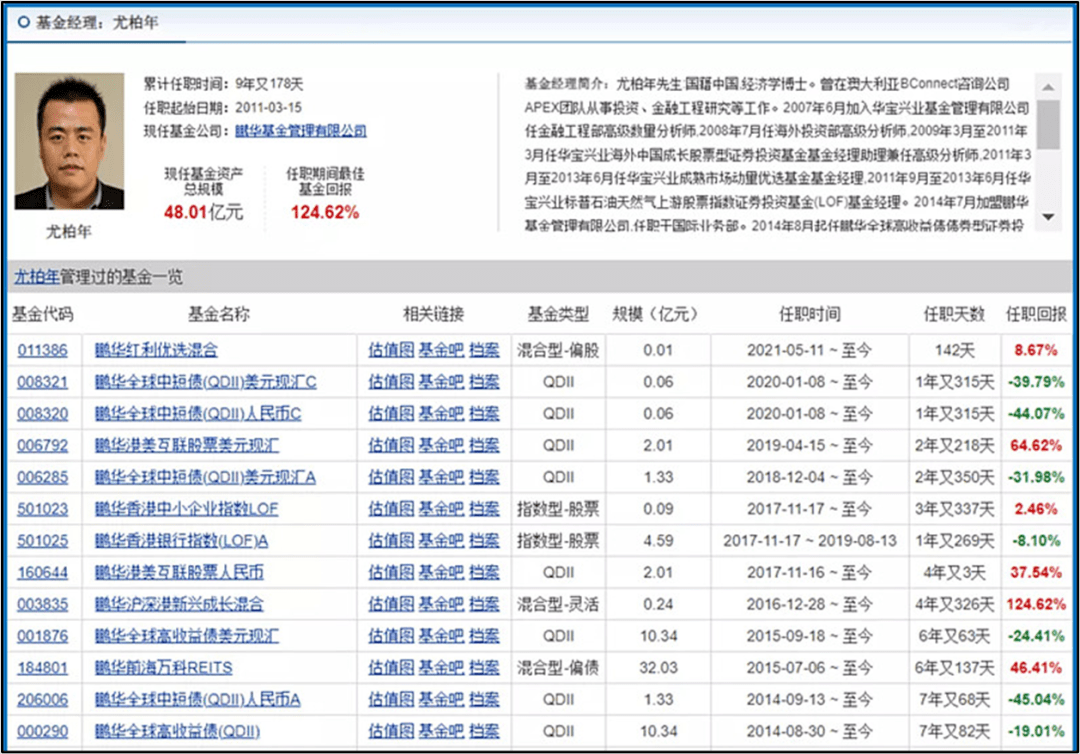
Task: Open the 鹏华全球中短债(QDII)美元现汇A fund link
Action: pyautogui.click(x=205, y=477)
